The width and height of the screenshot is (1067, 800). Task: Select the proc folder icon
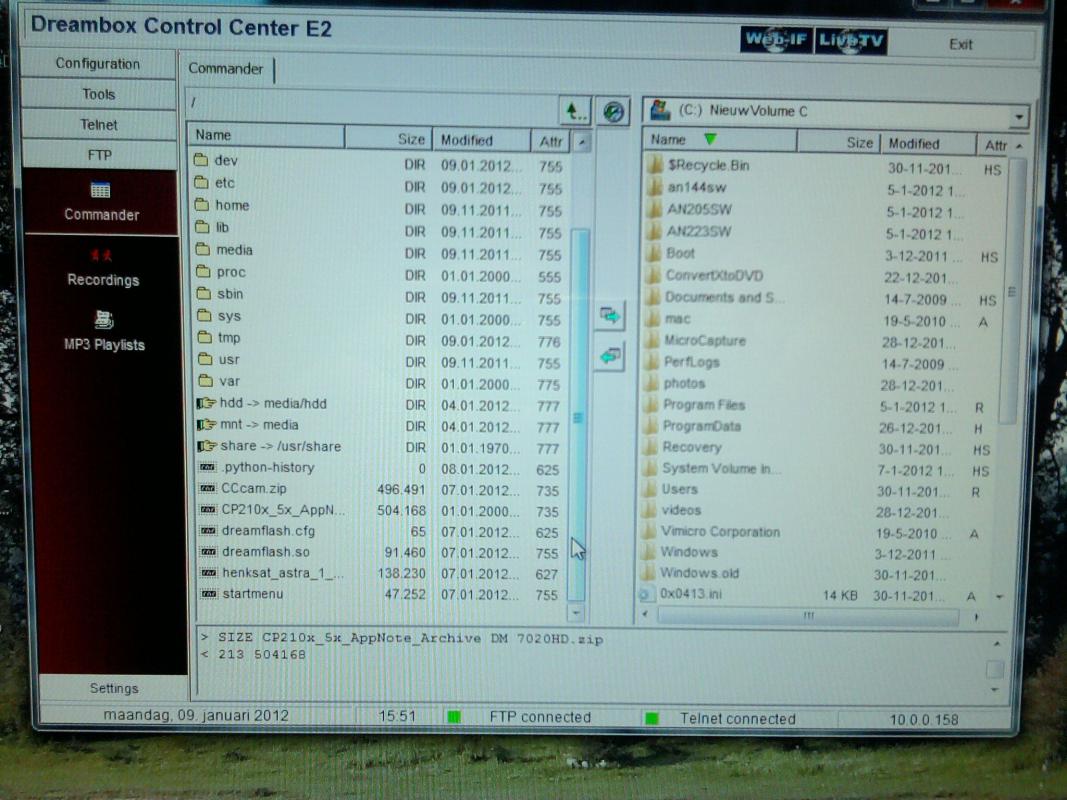[x=203, y=271]
